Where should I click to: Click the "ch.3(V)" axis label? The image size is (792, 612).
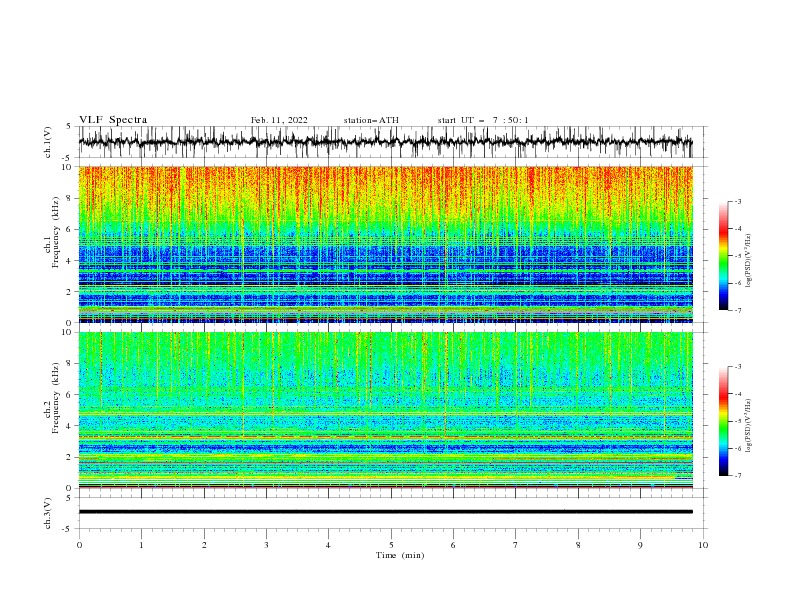click(x=48, y=513)
